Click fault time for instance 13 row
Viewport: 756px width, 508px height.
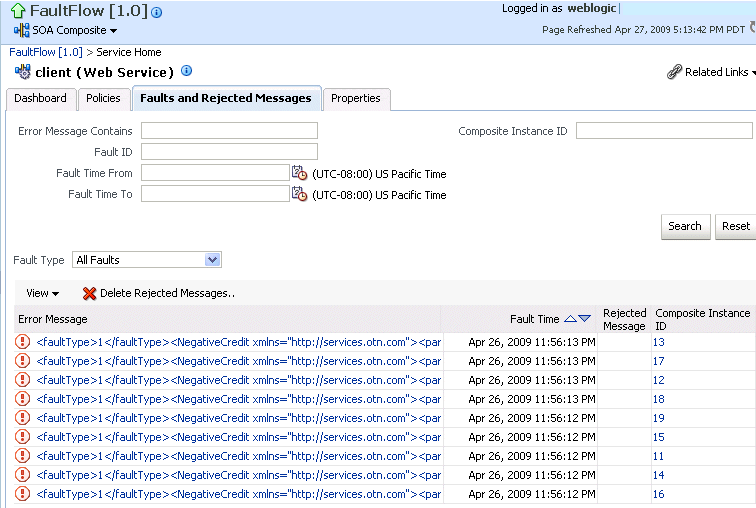click(532, 342)
